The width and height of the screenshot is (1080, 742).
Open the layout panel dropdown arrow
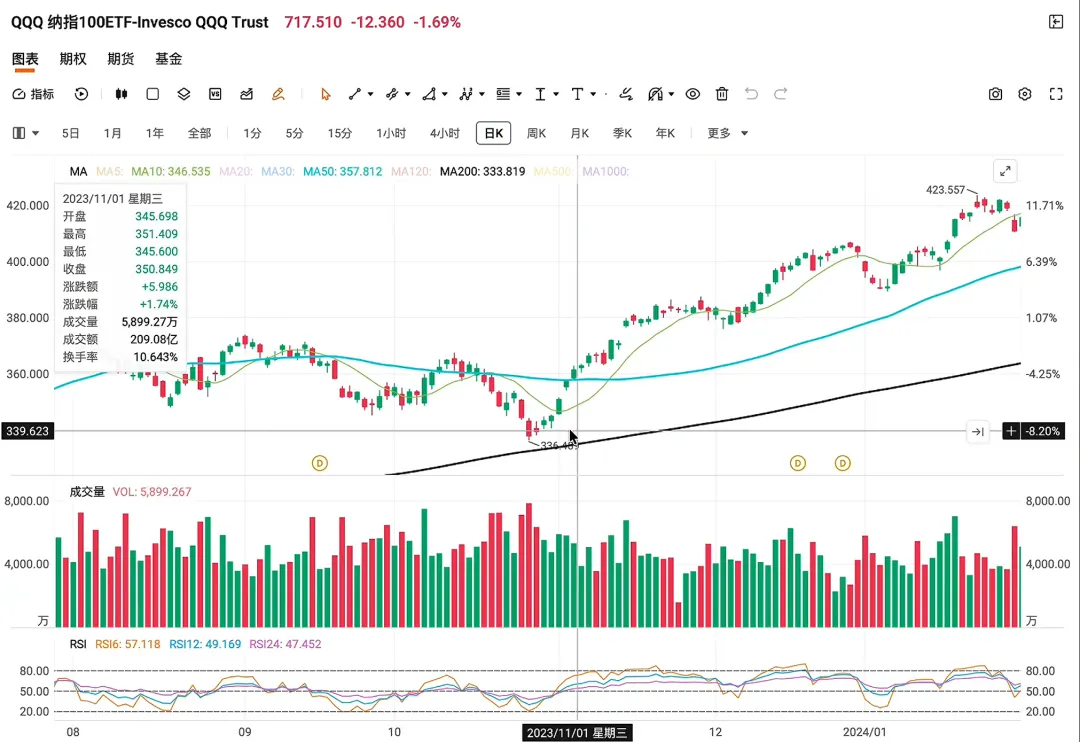click(36, 133)
